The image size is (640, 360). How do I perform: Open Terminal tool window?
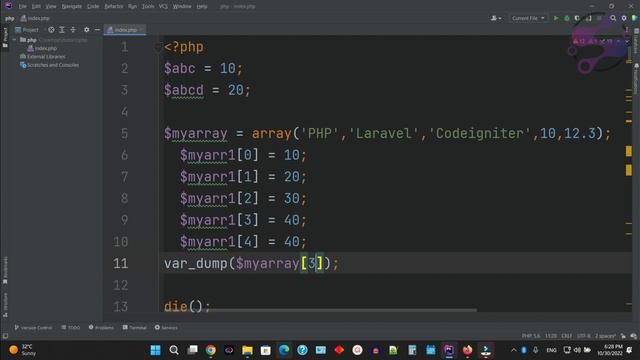click(134, 328)
